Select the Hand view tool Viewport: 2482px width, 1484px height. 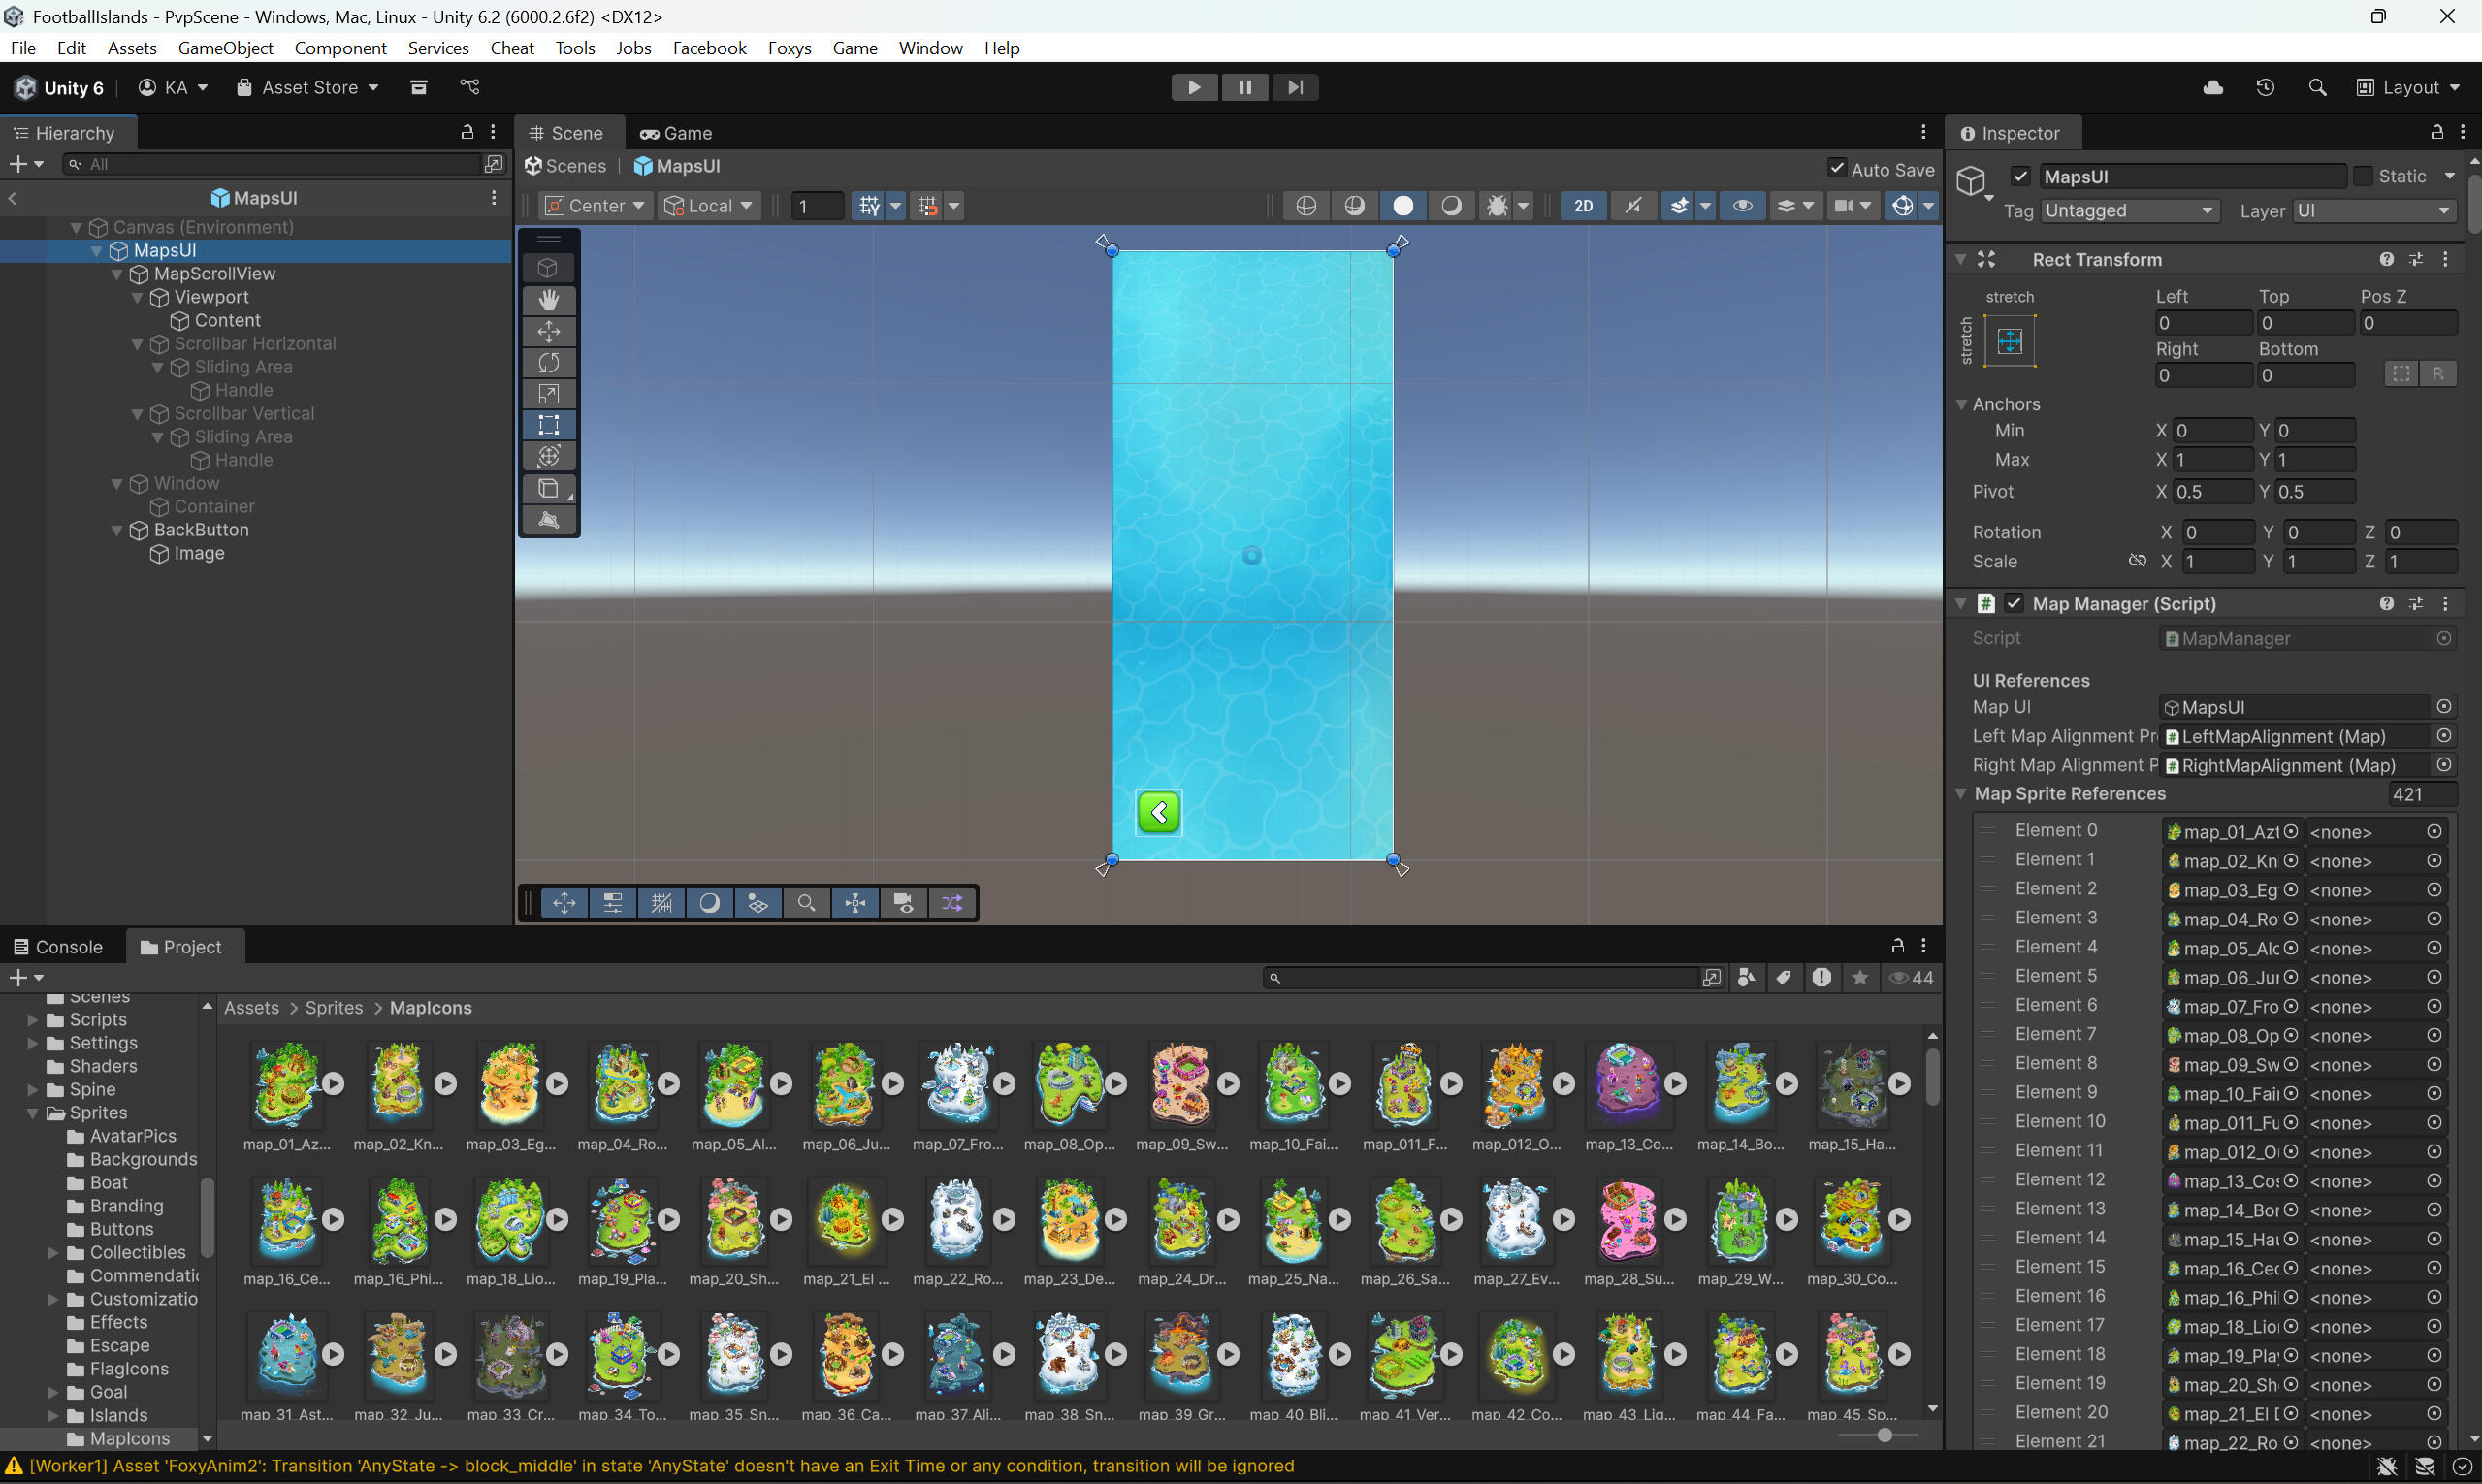point(548,300)
